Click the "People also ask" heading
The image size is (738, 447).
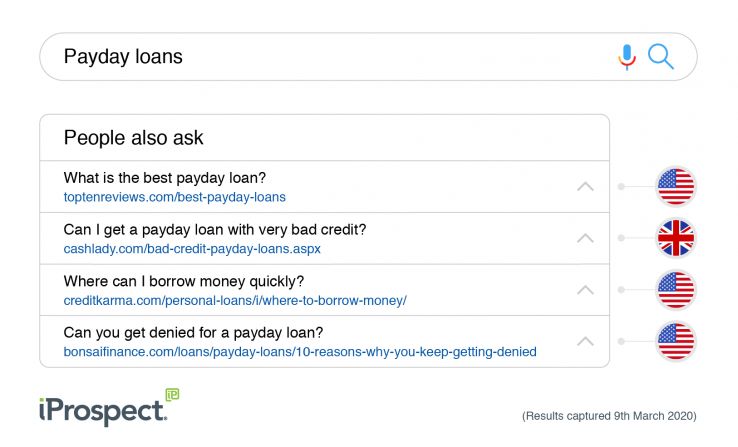pos(134,138)
